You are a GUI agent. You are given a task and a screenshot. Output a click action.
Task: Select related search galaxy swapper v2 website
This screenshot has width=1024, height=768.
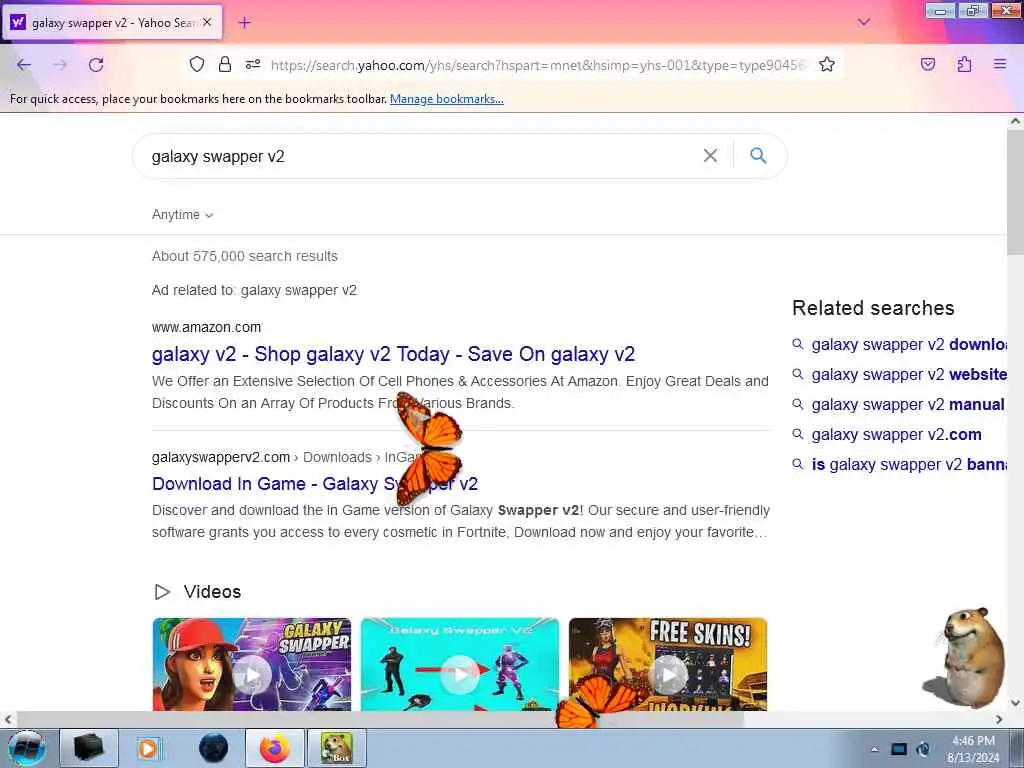908,374
